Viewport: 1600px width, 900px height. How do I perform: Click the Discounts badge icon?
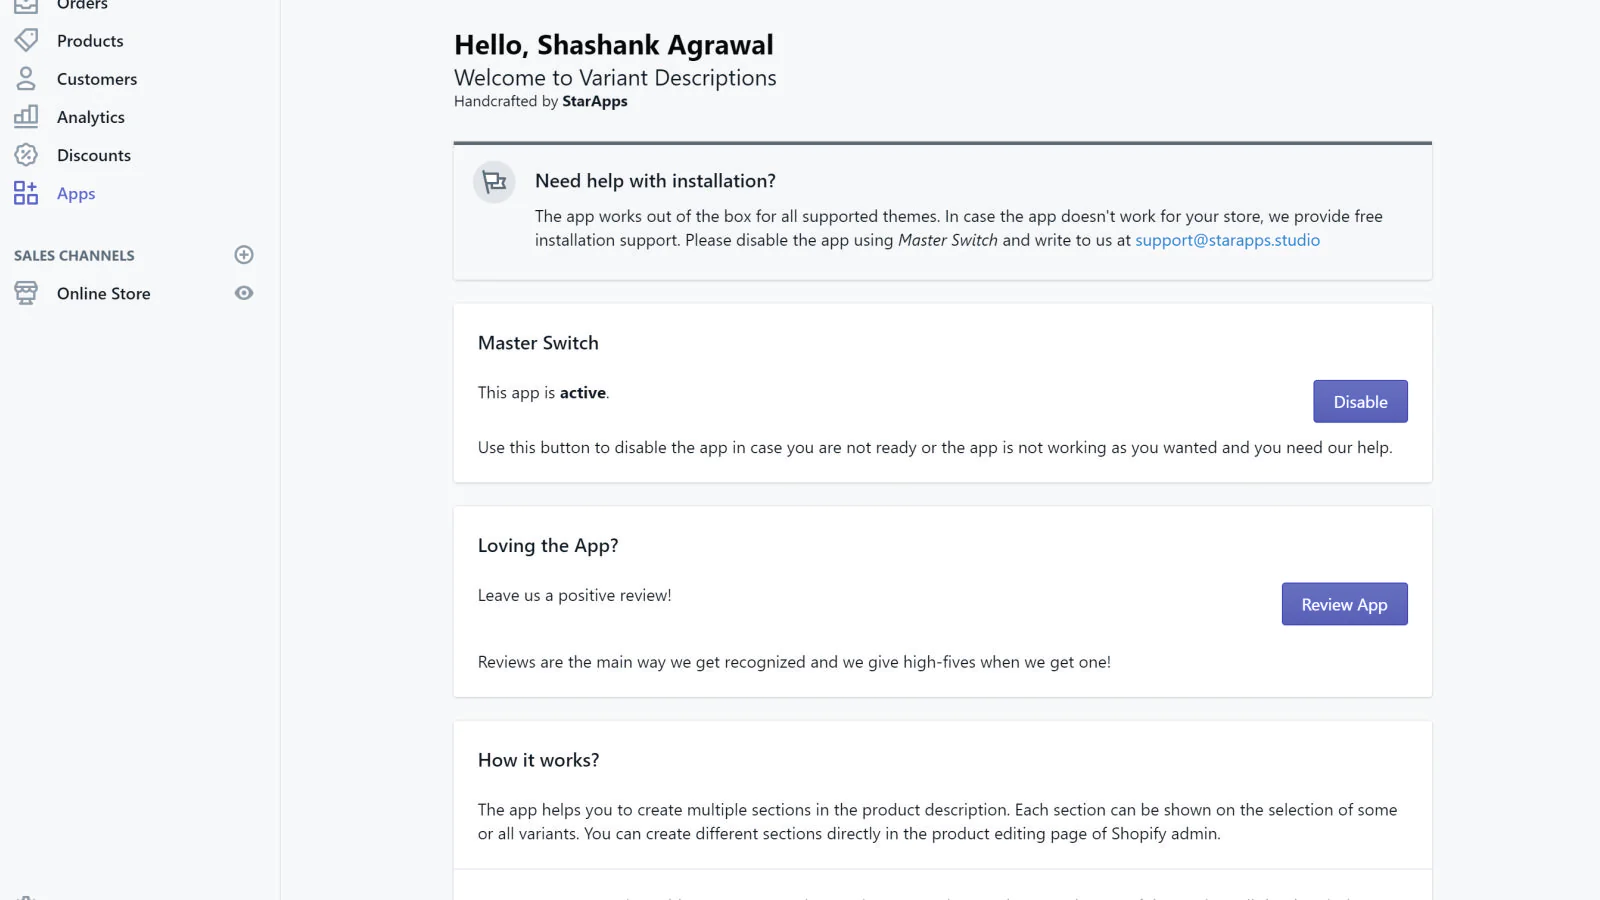coord(26,155)
